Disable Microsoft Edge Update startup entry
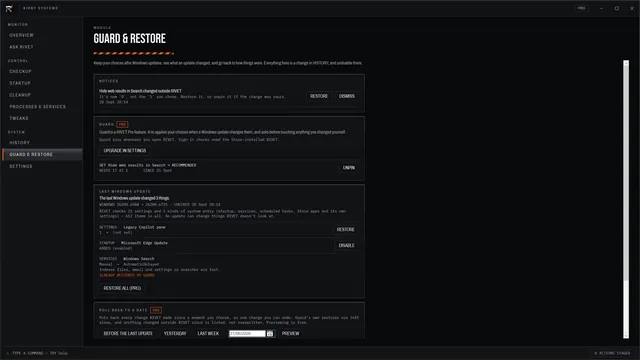Screen dimensions: 640x360 point(347,246)
